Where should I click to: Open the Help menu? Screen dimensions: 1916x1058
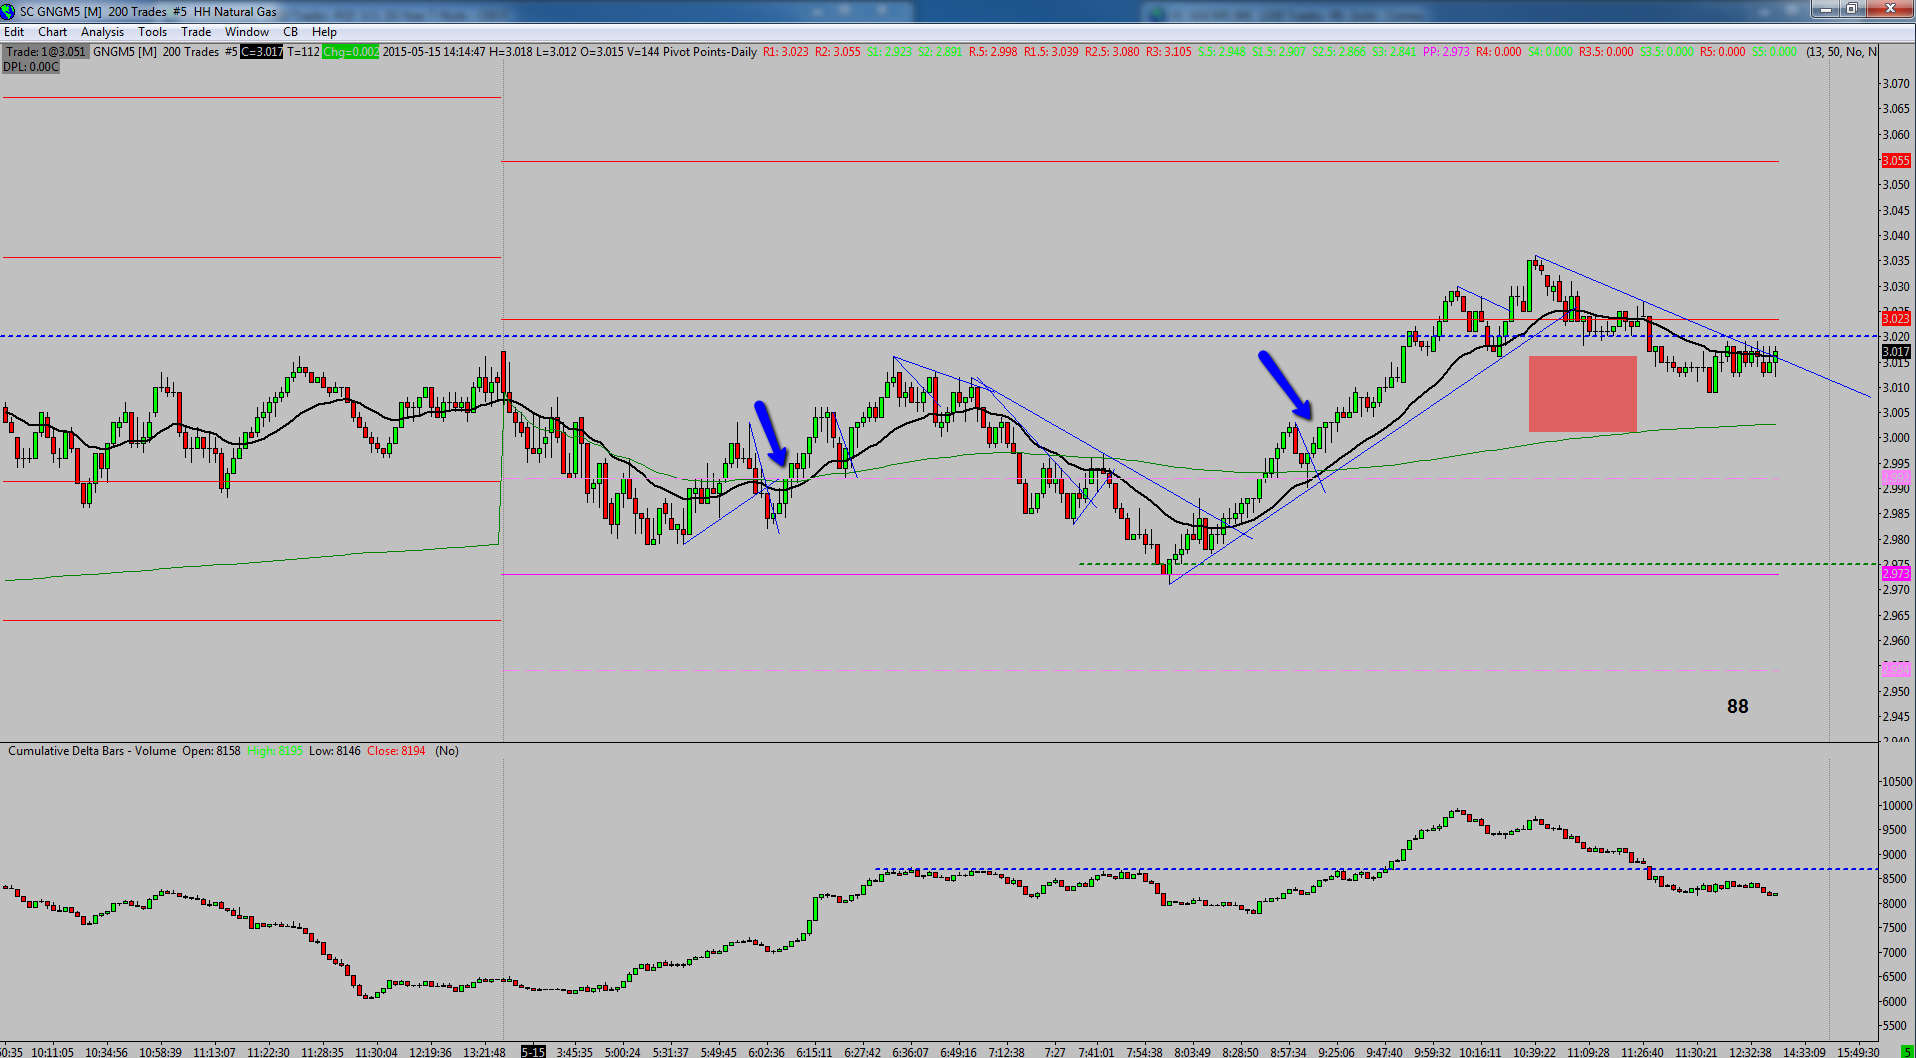pyautogui.click(x=324, y=32)
